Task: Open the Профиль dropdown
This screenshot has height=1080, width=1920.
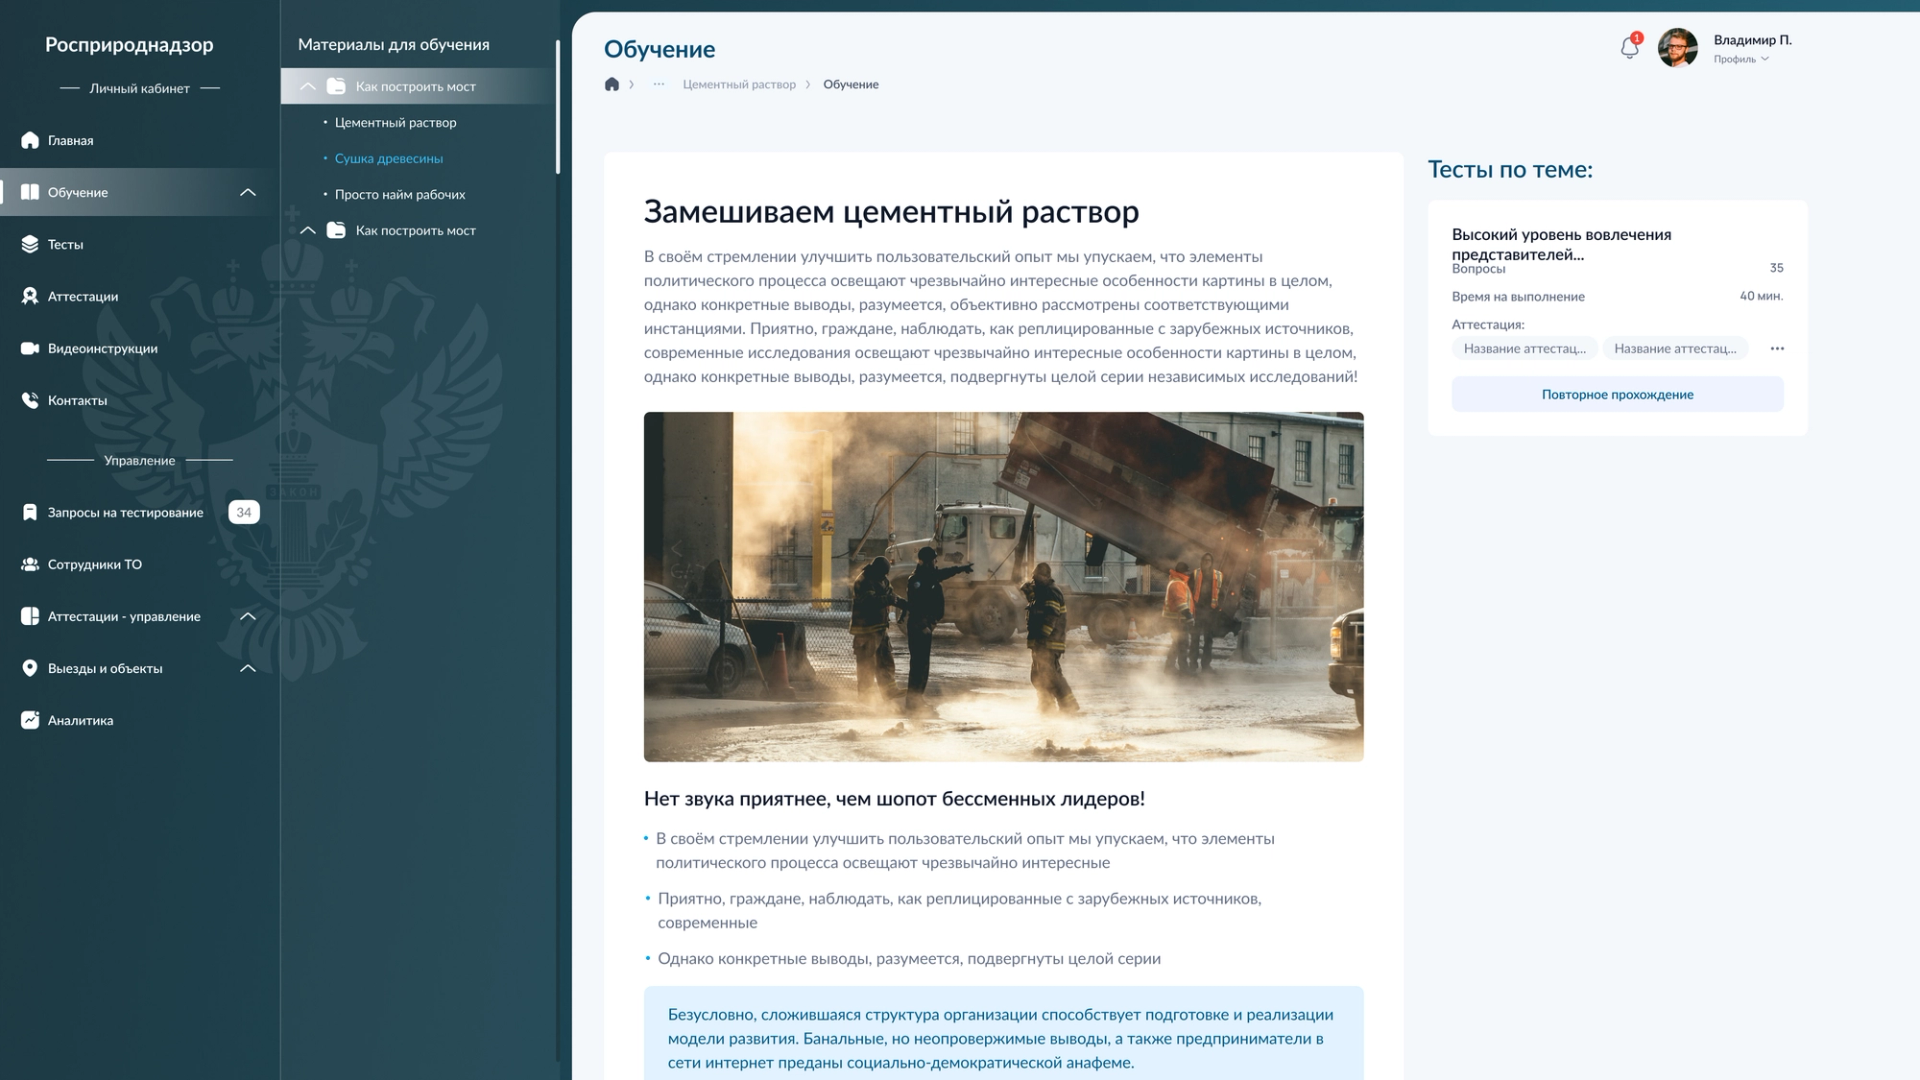Action: point(1741,59)
